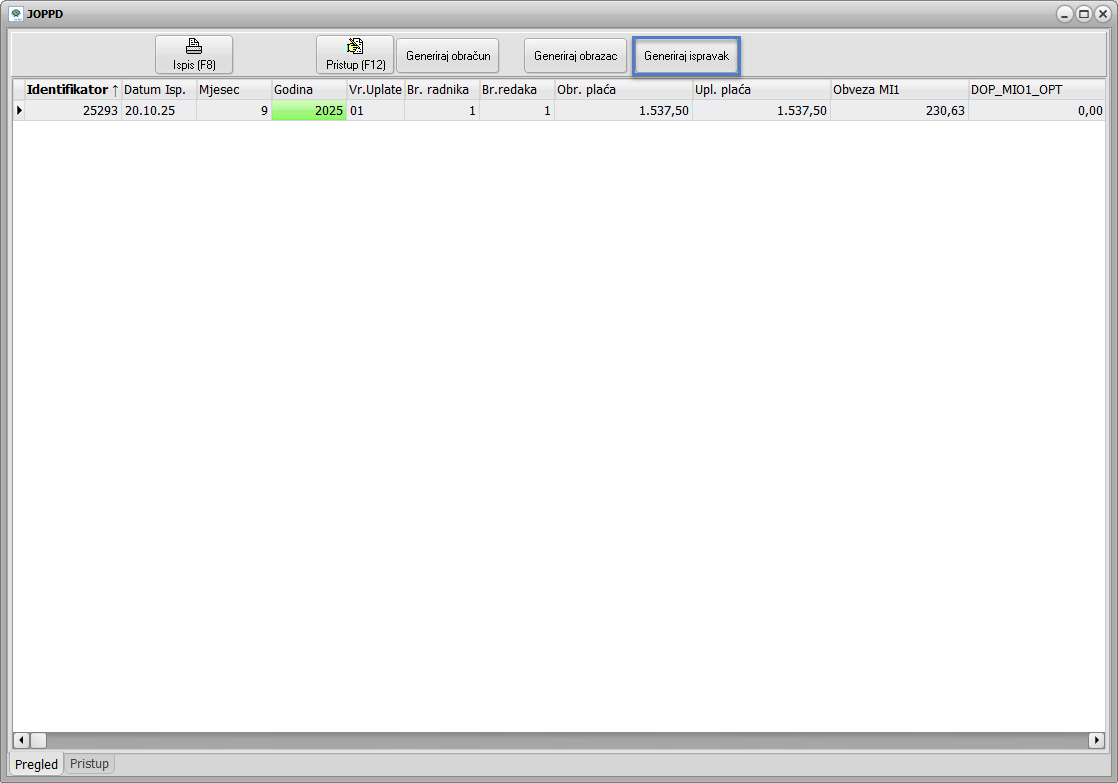This screenshot has height=783, width=1118.
Task: Select the green Godina cell 2025
Action: pyautogui.click(x=308, y=111)
